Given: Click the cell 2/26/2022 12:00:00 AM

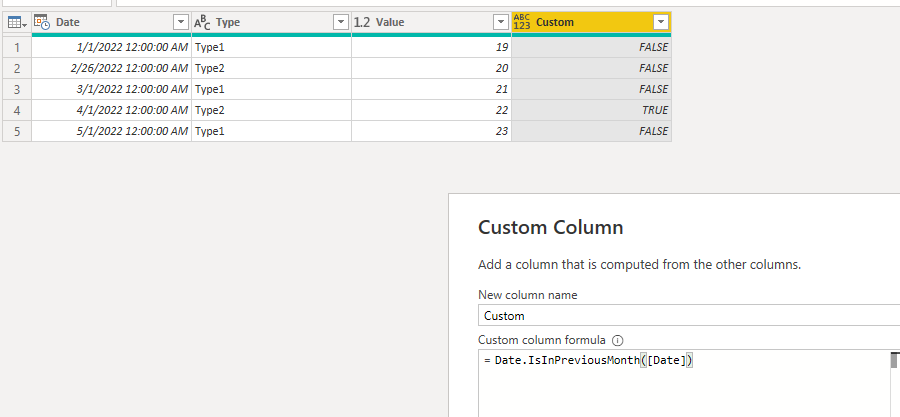Looking at the screenshot, I should coord(111,68).
